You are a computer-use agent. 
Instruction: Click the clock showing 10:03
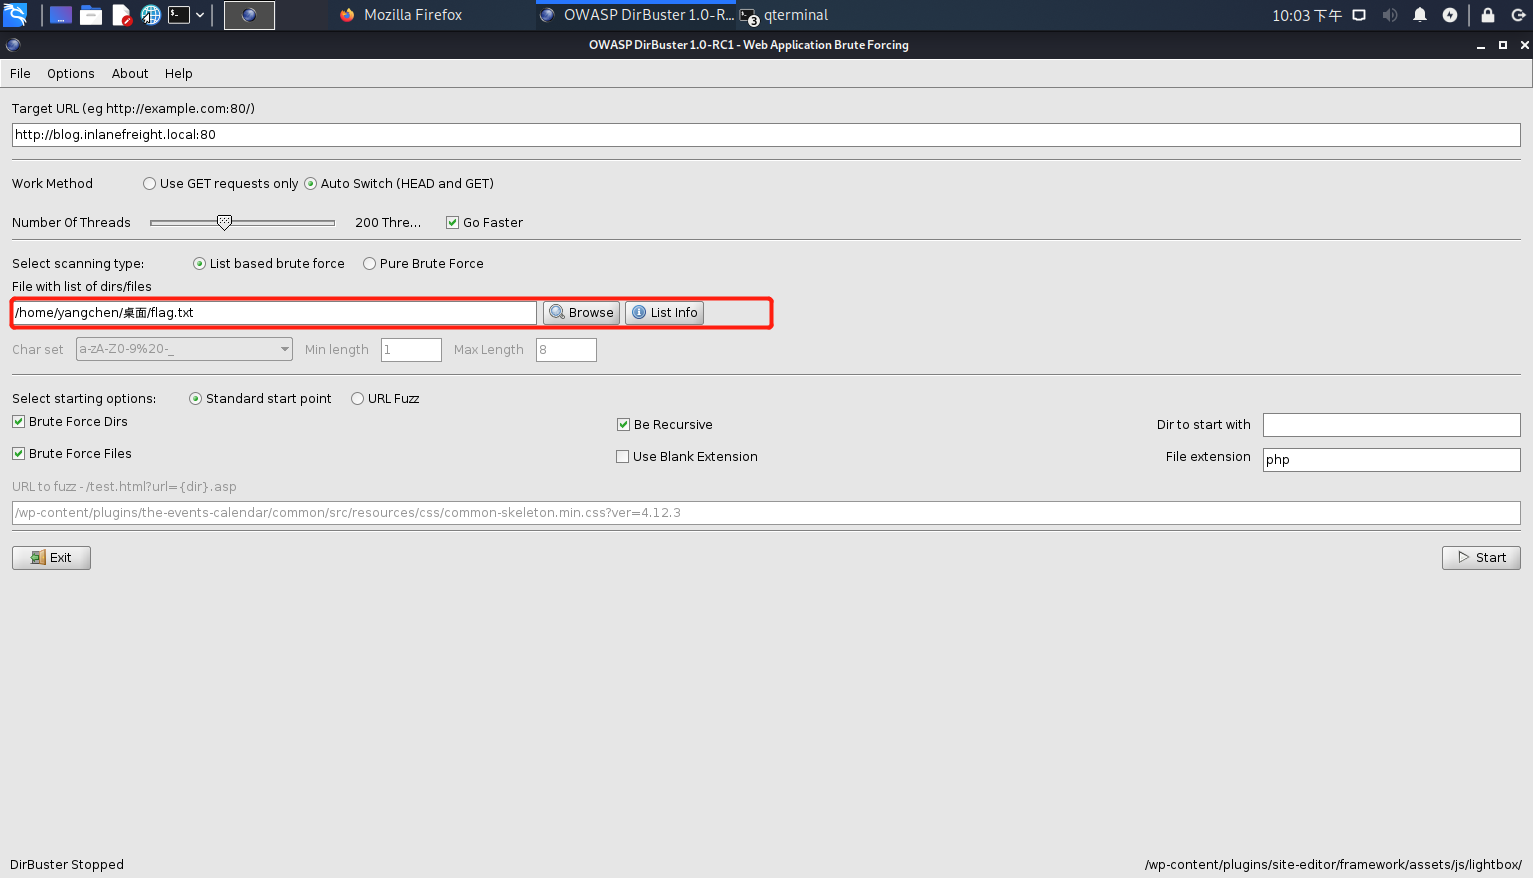point(1307,15)
